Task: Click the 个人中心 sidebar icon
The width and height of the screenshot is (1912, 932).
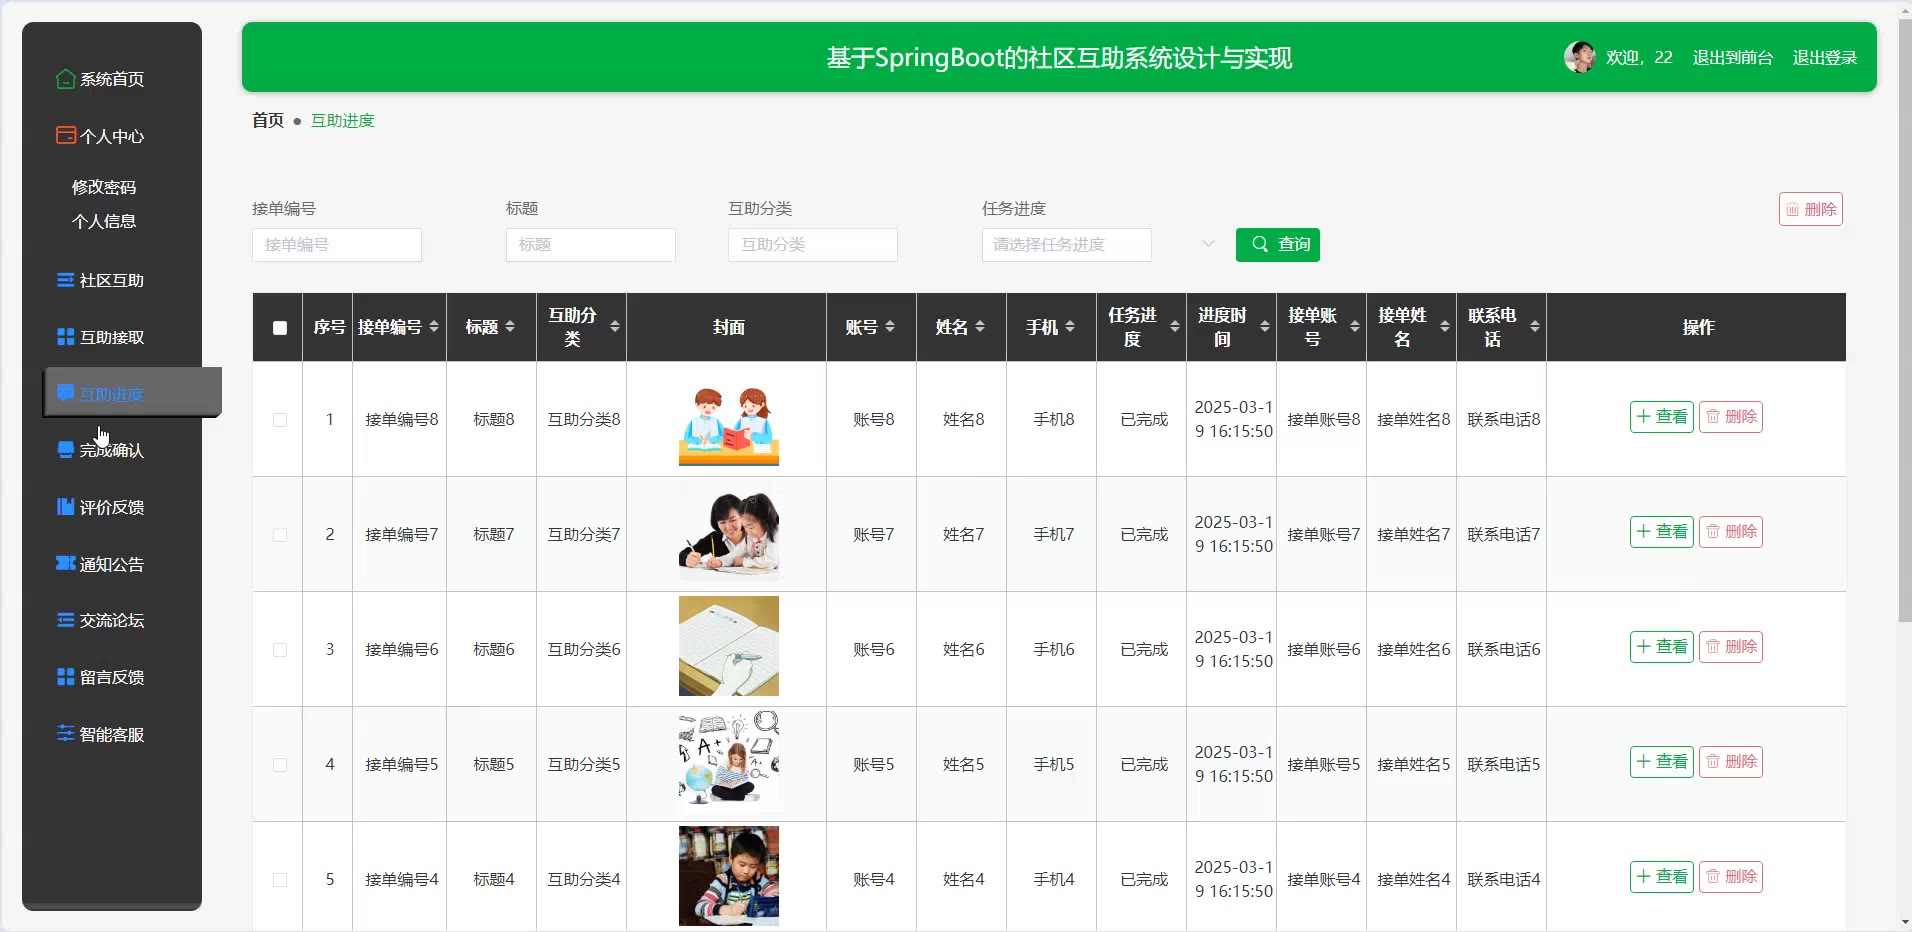Action: [x=66, y=135]
